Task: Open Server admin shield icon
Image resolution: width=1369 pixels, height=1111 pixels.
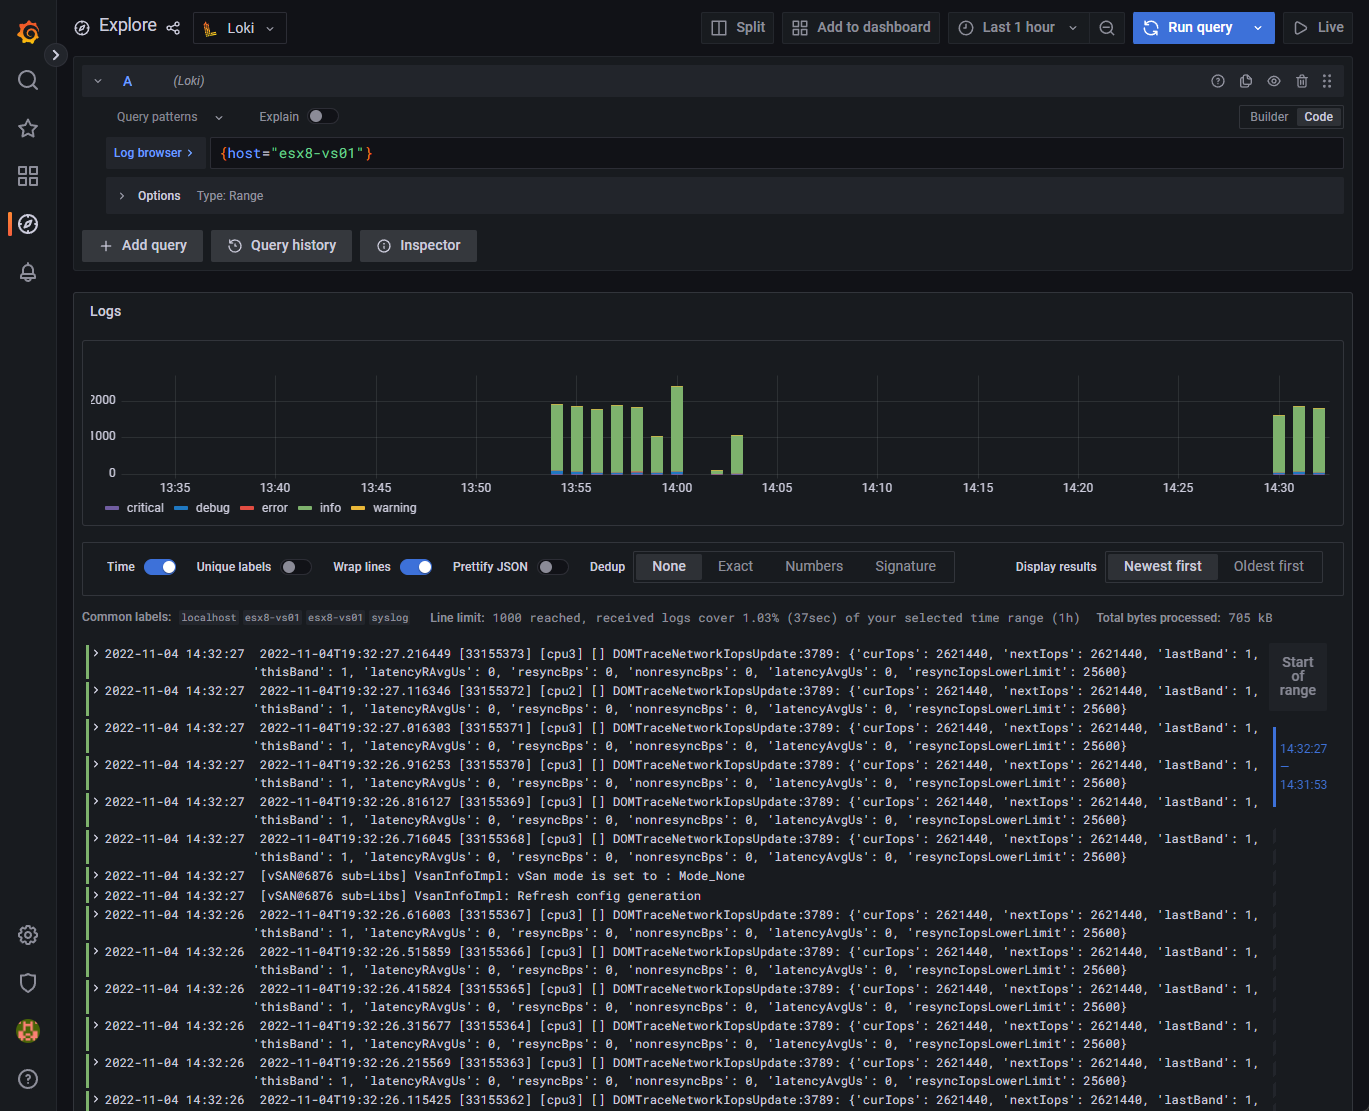Action: pyautogui.click(x=28, y=983)
